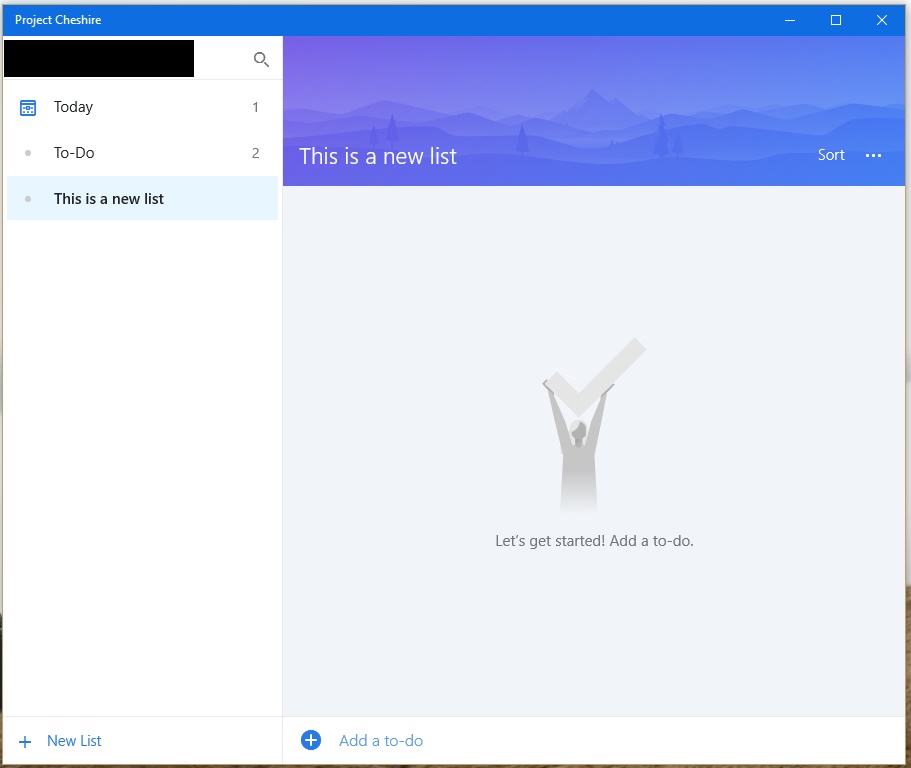Click the To-Do item count badge
This screenshot has height=768, width=911.
coord(255,153)
